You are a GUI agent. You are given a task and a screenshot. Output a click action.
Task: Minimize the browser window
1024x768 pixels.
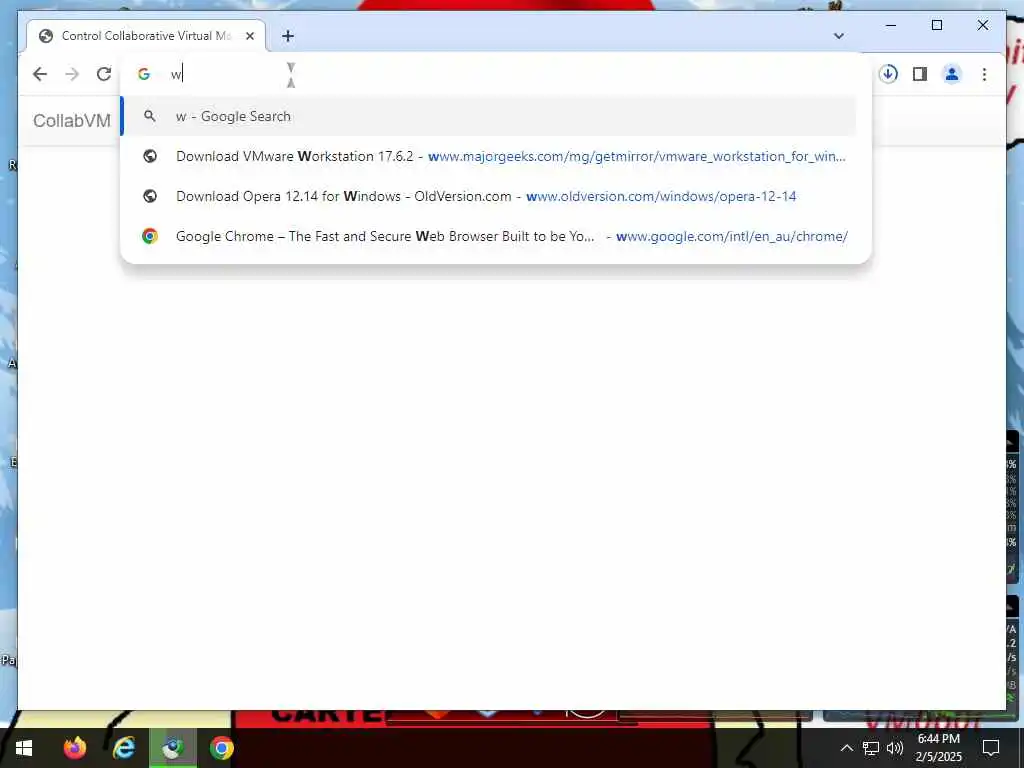(x=891, y=25)
